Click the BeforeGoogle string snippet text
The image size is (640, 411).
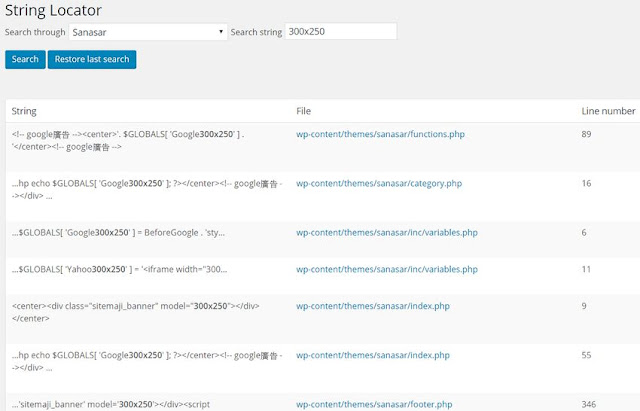(x=118, y=233)
